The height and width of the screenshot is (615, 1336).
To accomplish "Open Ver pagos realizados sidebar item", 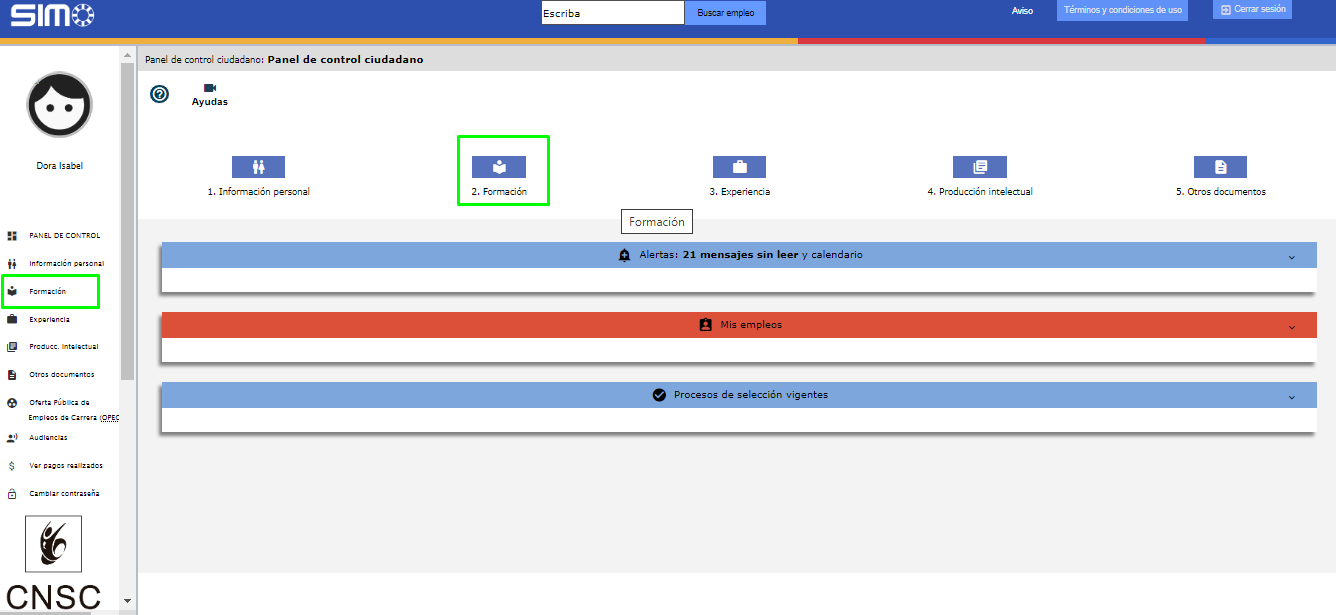I will 65,466.
